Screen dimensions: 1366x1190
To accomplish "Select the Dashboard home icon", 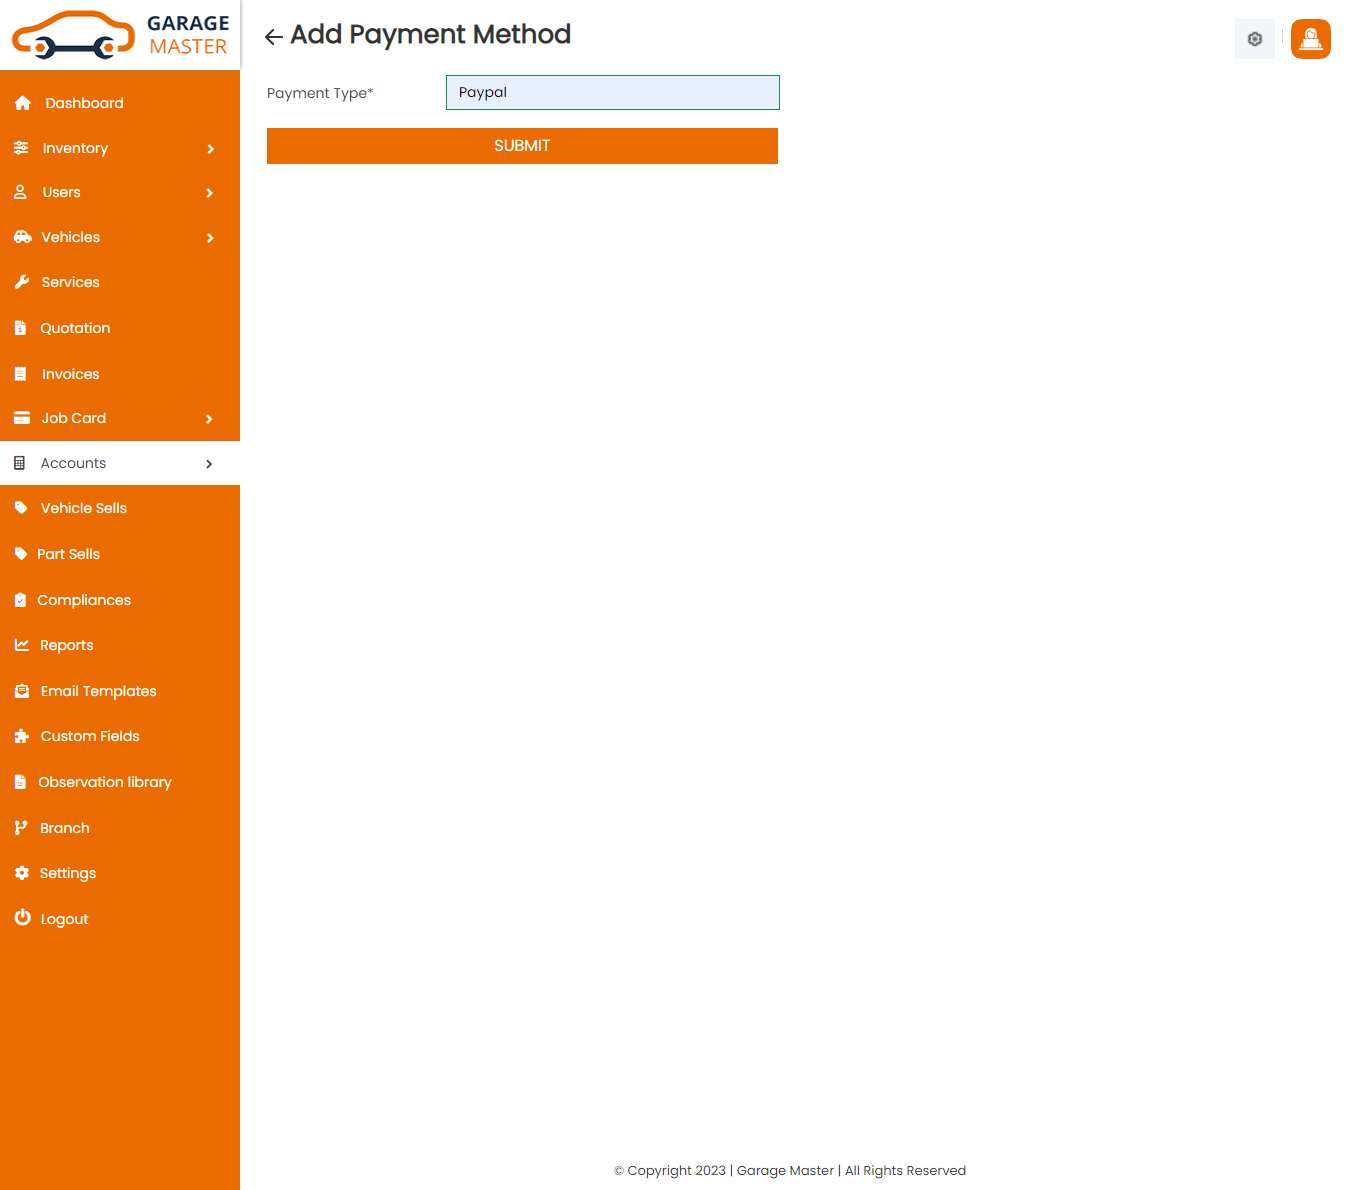I will [22, 102].
